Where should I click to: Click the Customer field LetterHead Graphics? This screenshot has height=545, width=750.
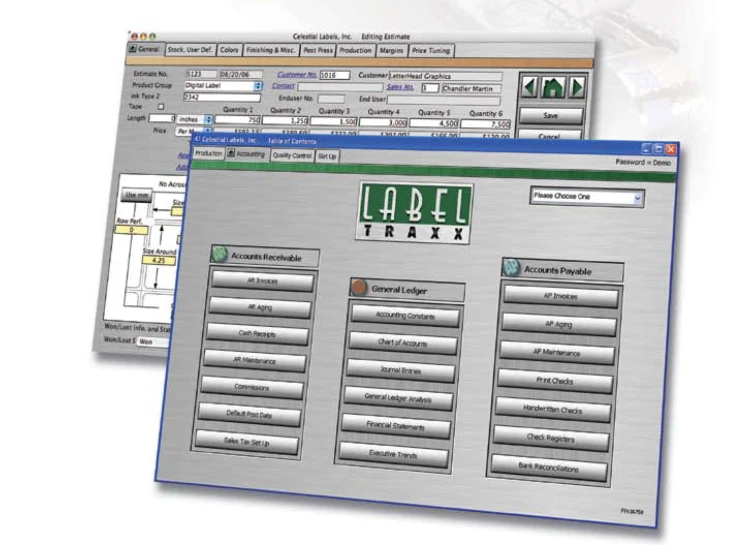(x=445, y=76)
